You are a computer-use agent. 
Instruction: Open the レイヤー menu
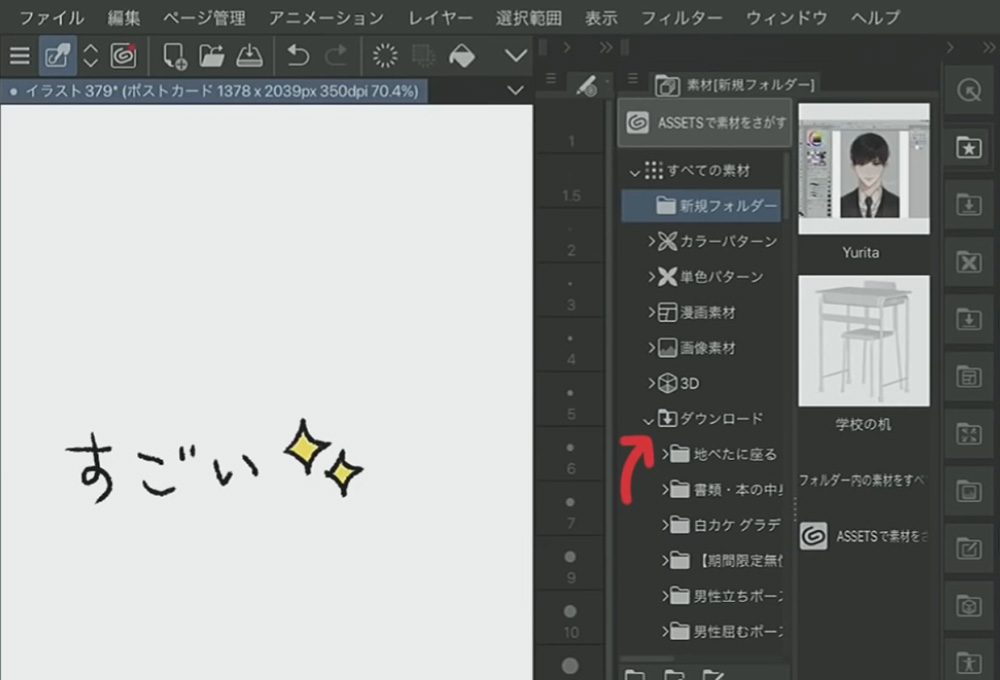click(441, 18)
